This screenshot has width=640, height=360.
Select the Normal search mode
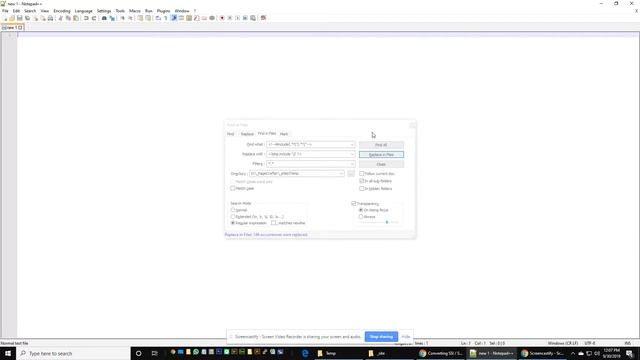pyautogui.click(x=233, y=210)
